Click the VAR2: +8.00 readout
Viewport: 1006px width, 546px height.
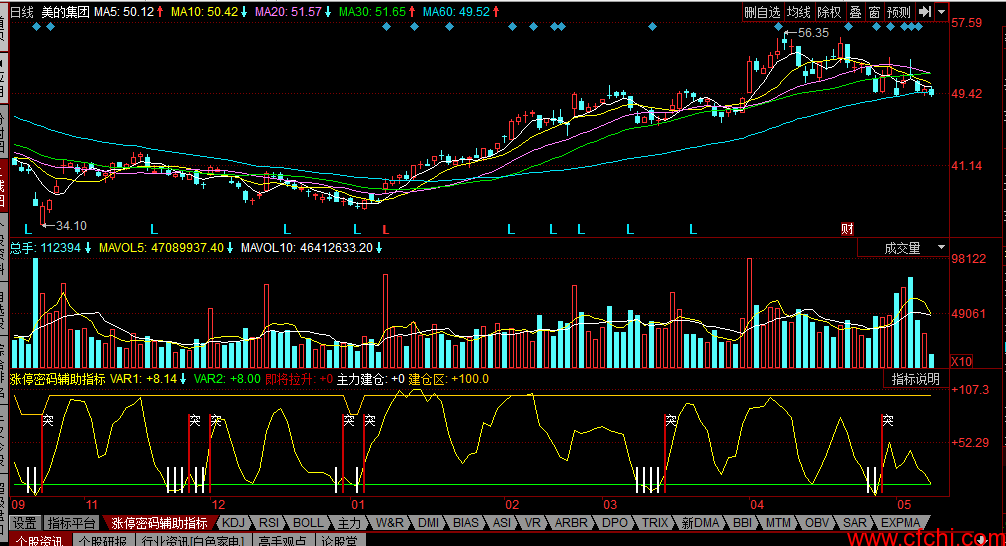[227, 379]
